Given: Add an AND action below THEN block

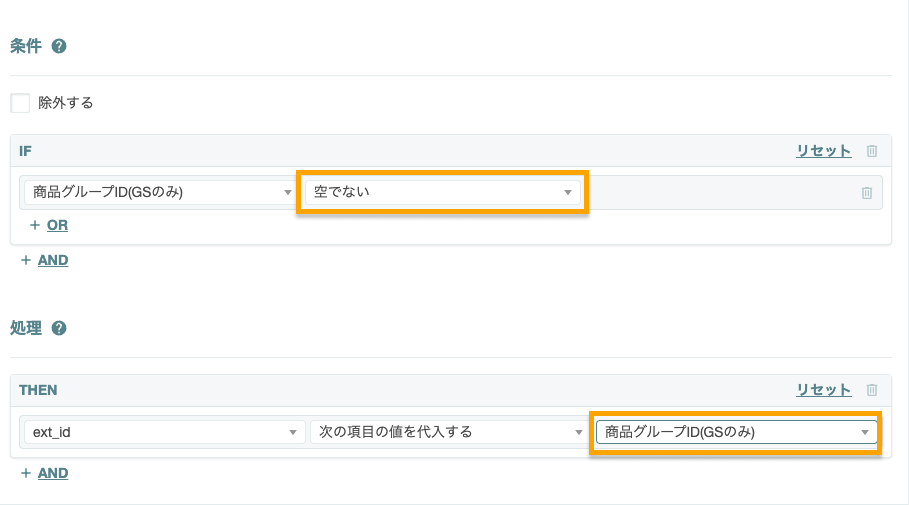Looking at the screenshot, I should coord(53,473).
